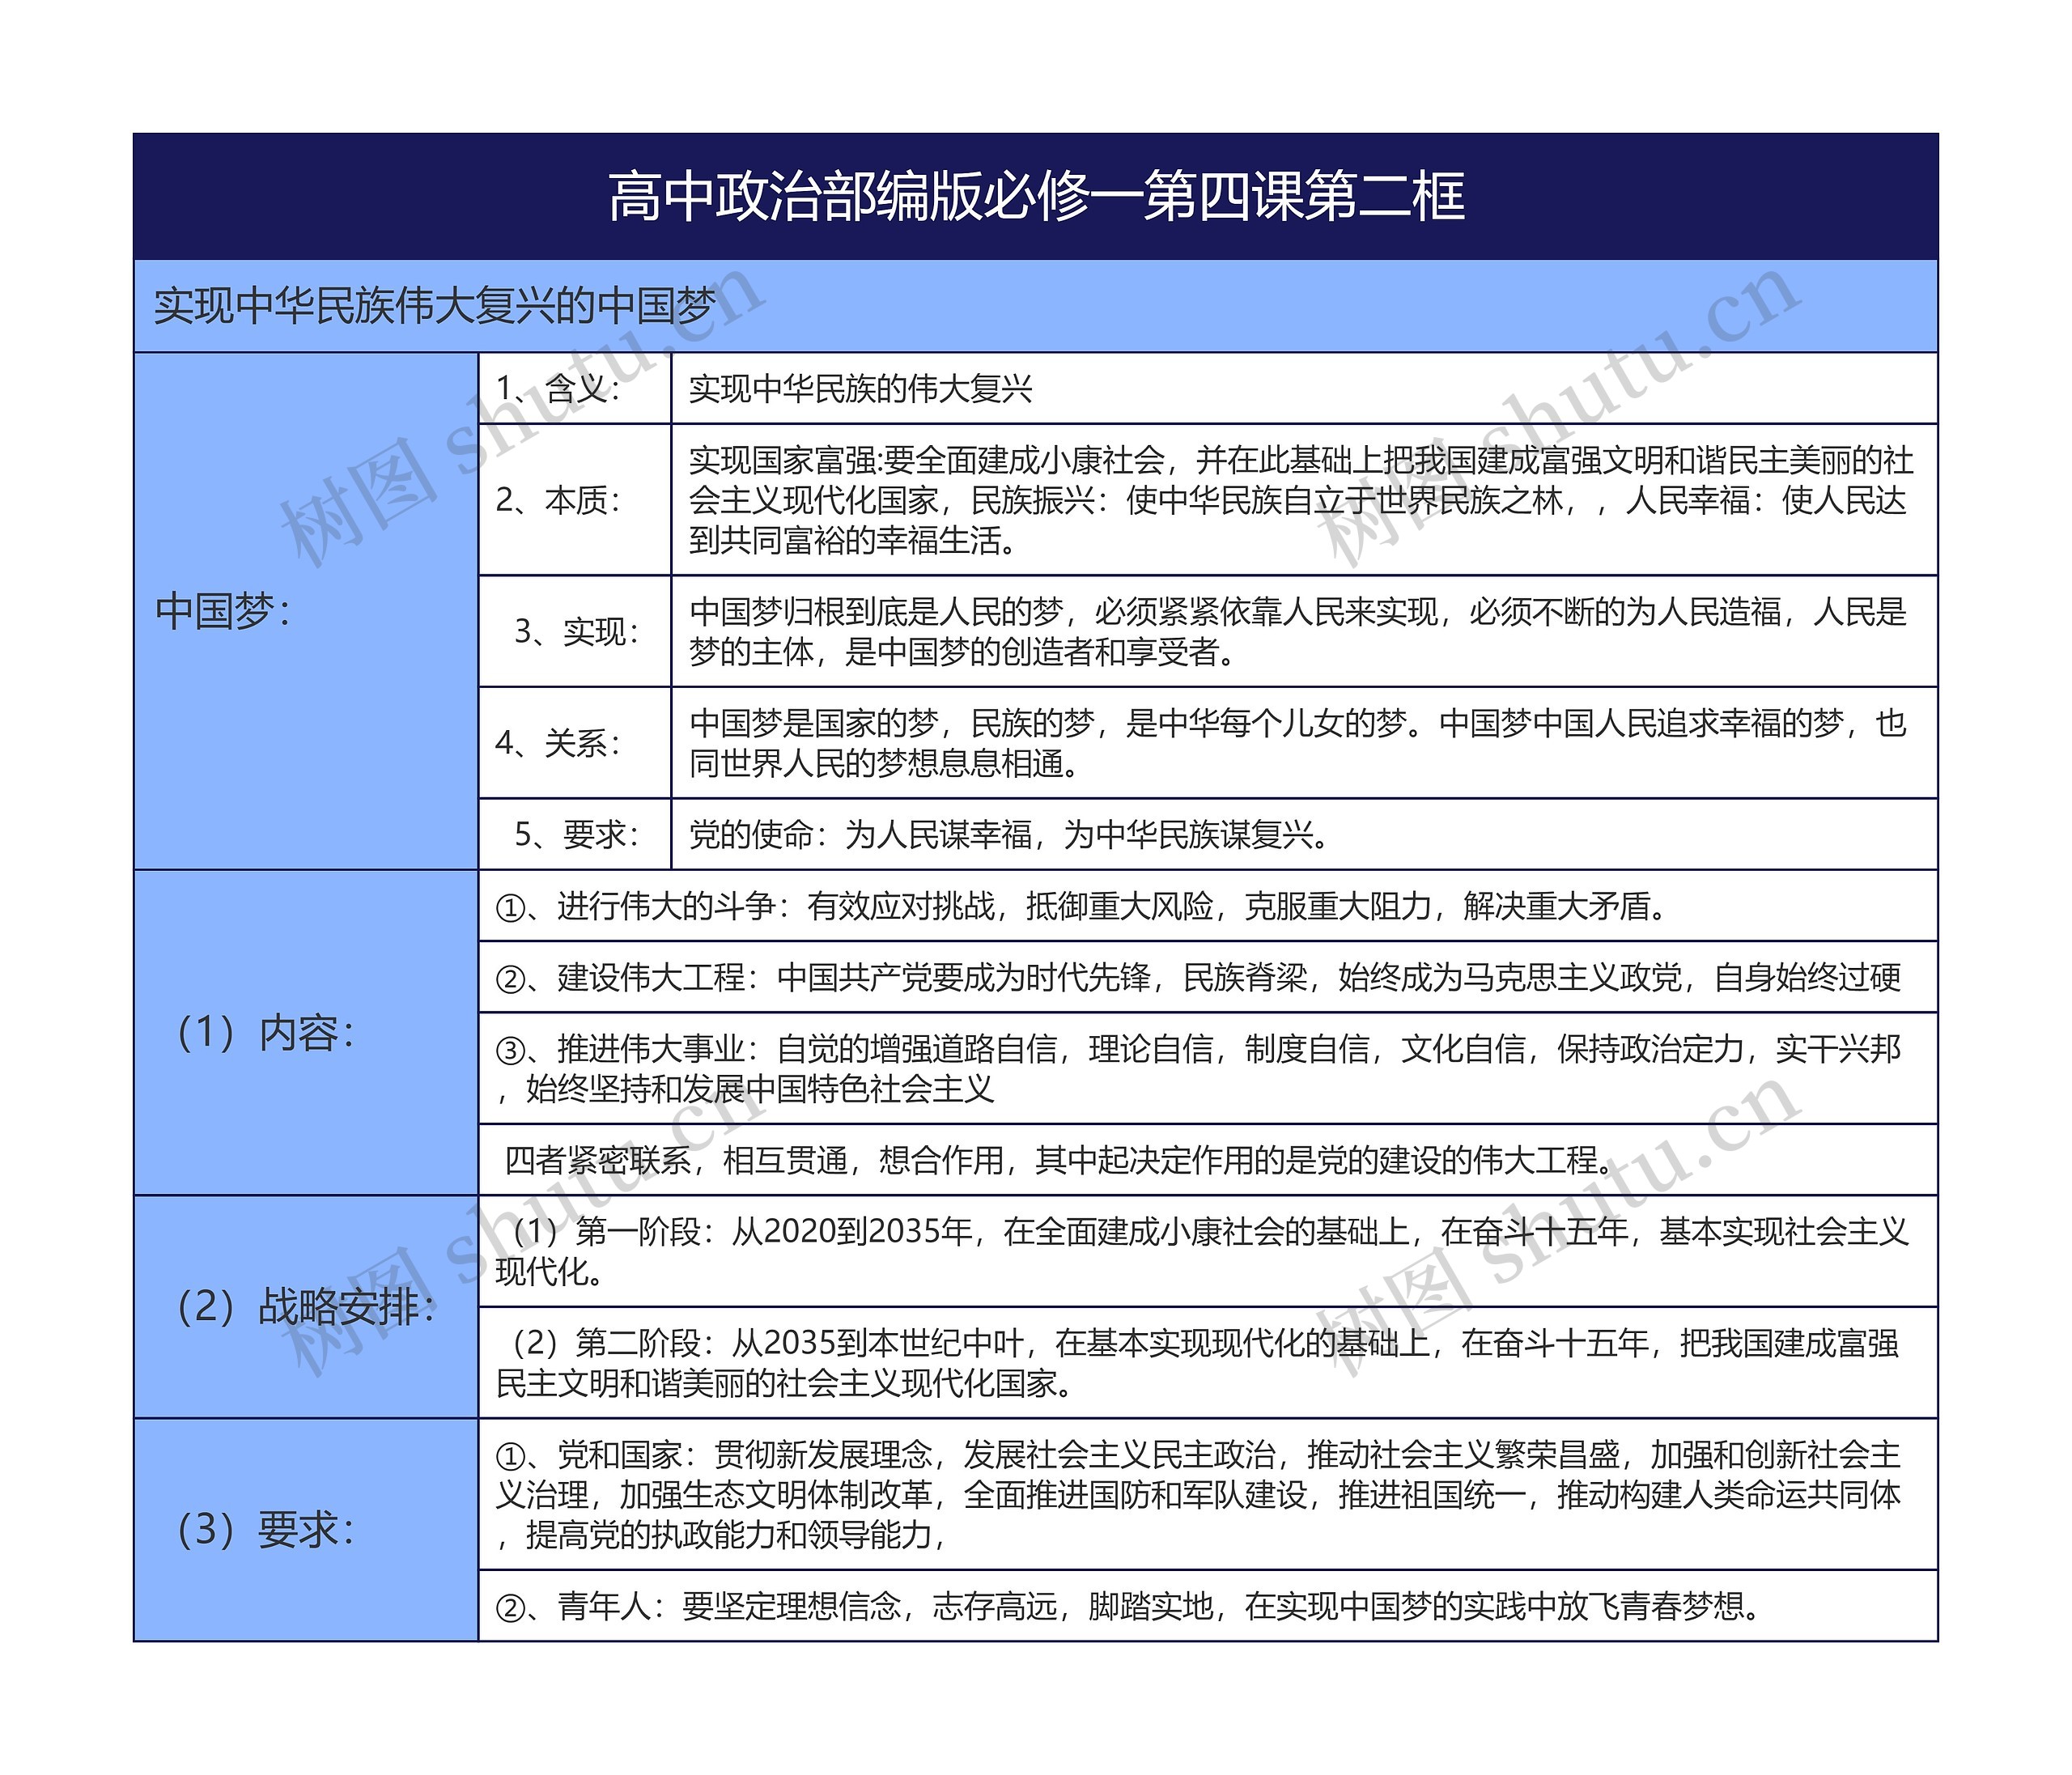This screenshot has width=2072, height=1775.
Task: Select the label 3、实现：
Action: (575, 631)
